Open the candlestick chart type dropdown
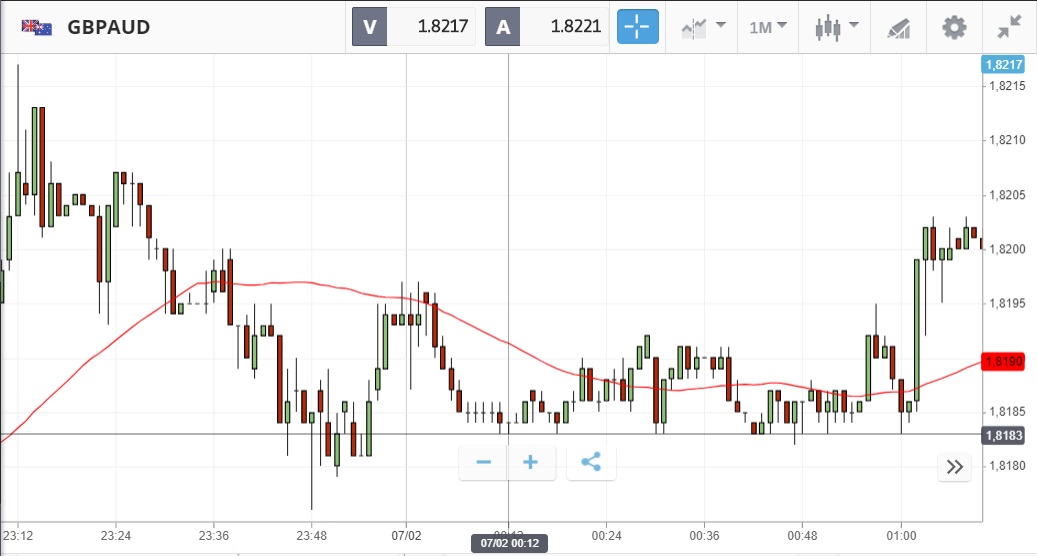Image resolution: width=1037 pixels, height=556 pixels. (x=837, y=27)
